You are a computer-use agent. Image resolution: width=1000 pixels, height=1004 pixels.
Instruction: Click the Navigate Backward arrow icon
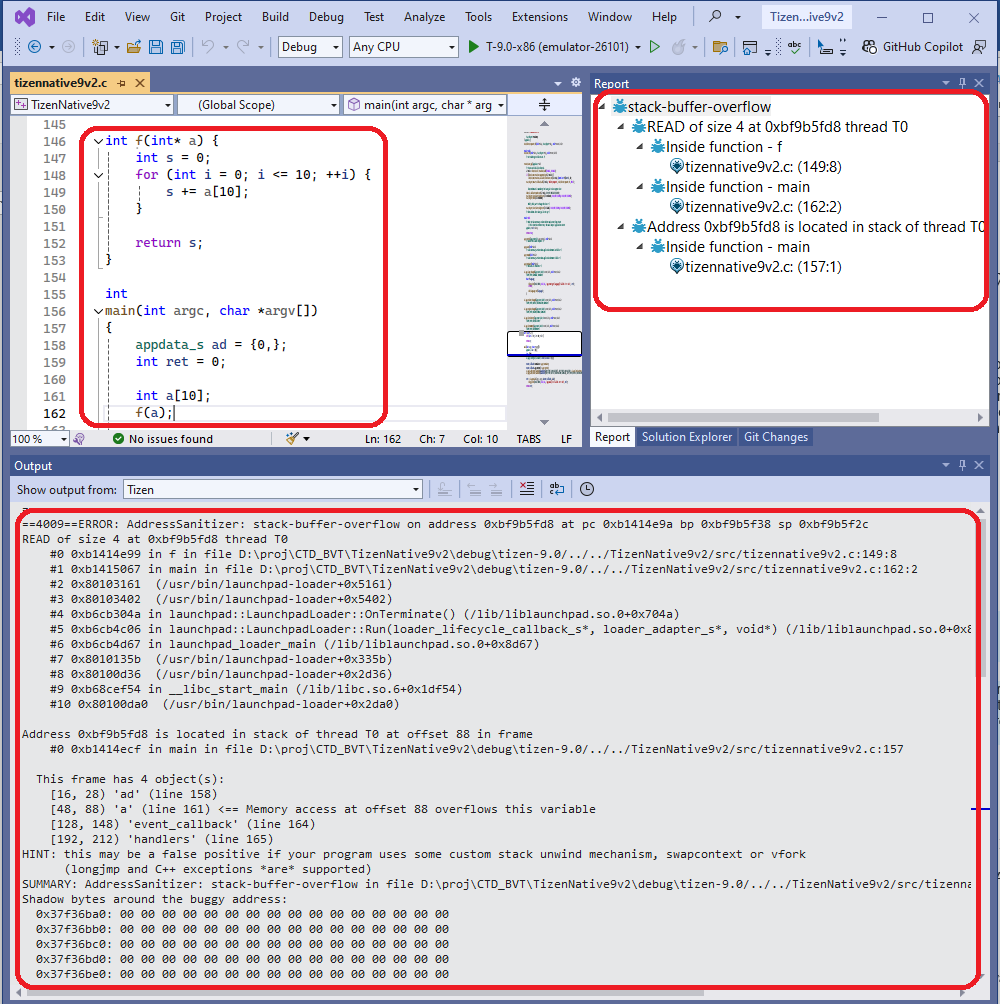point(34,47)
